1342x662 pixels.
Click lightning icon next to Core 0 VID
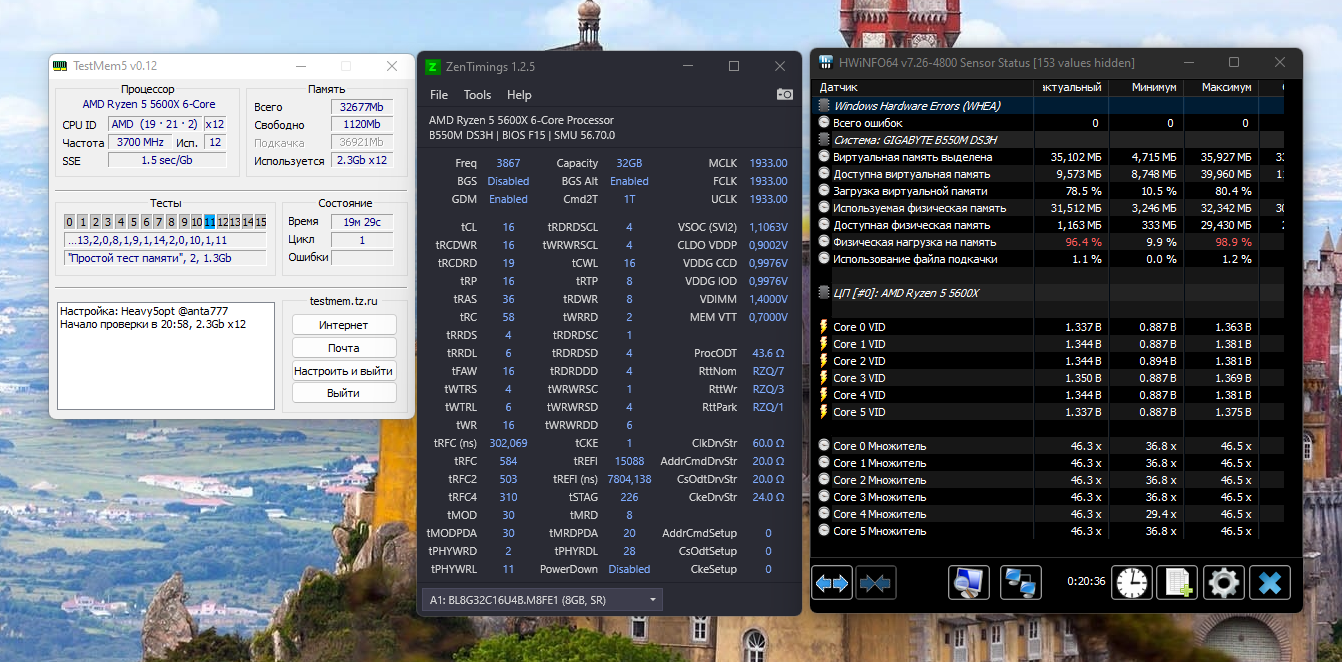pyautogui.click(x=824, y=327)
